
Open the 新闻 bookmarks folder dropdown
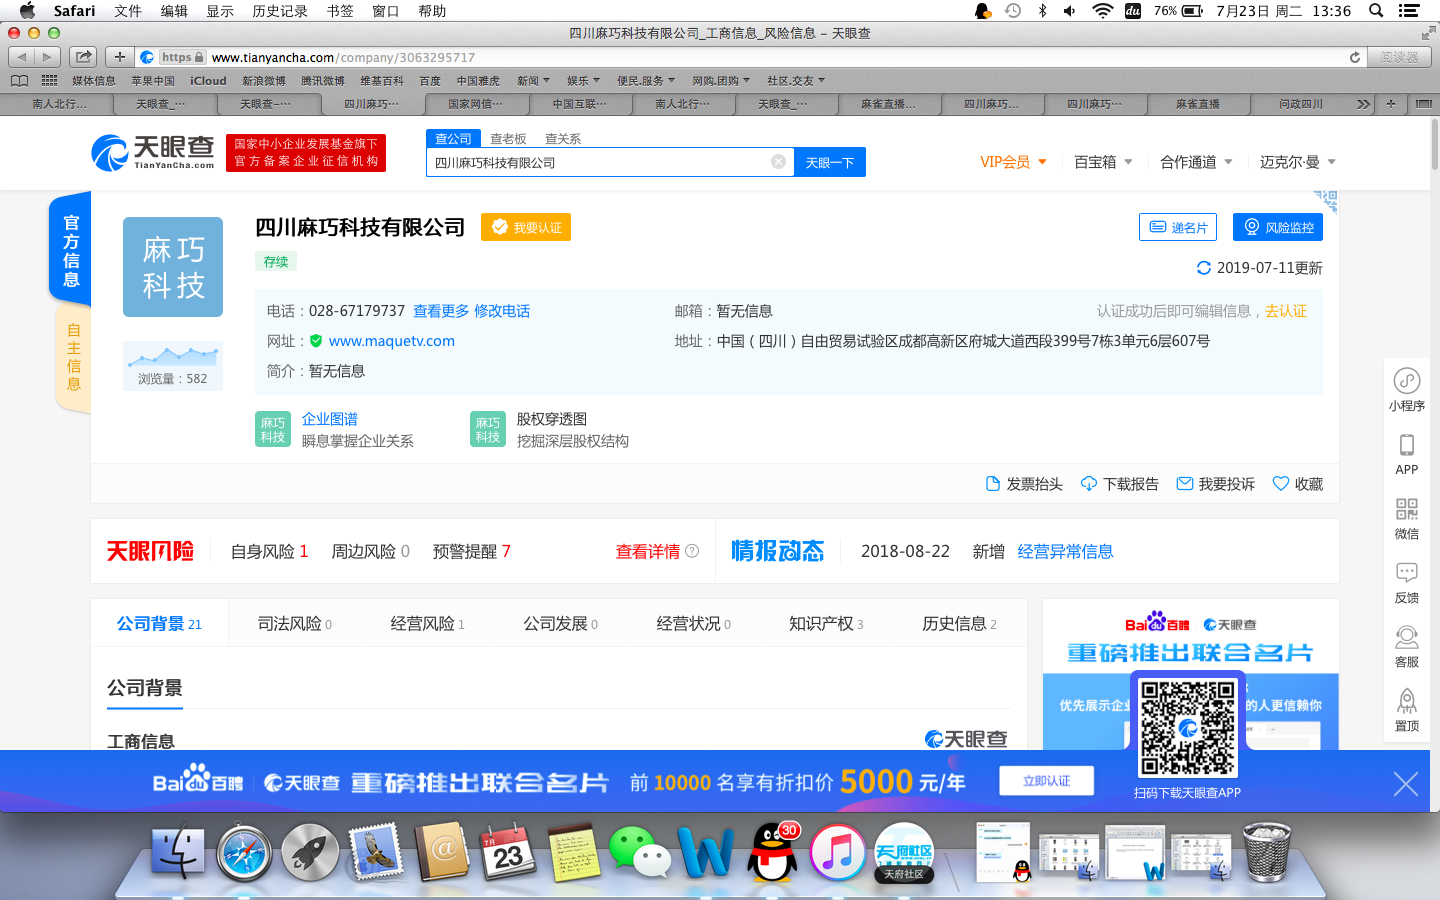coord(533,81)
